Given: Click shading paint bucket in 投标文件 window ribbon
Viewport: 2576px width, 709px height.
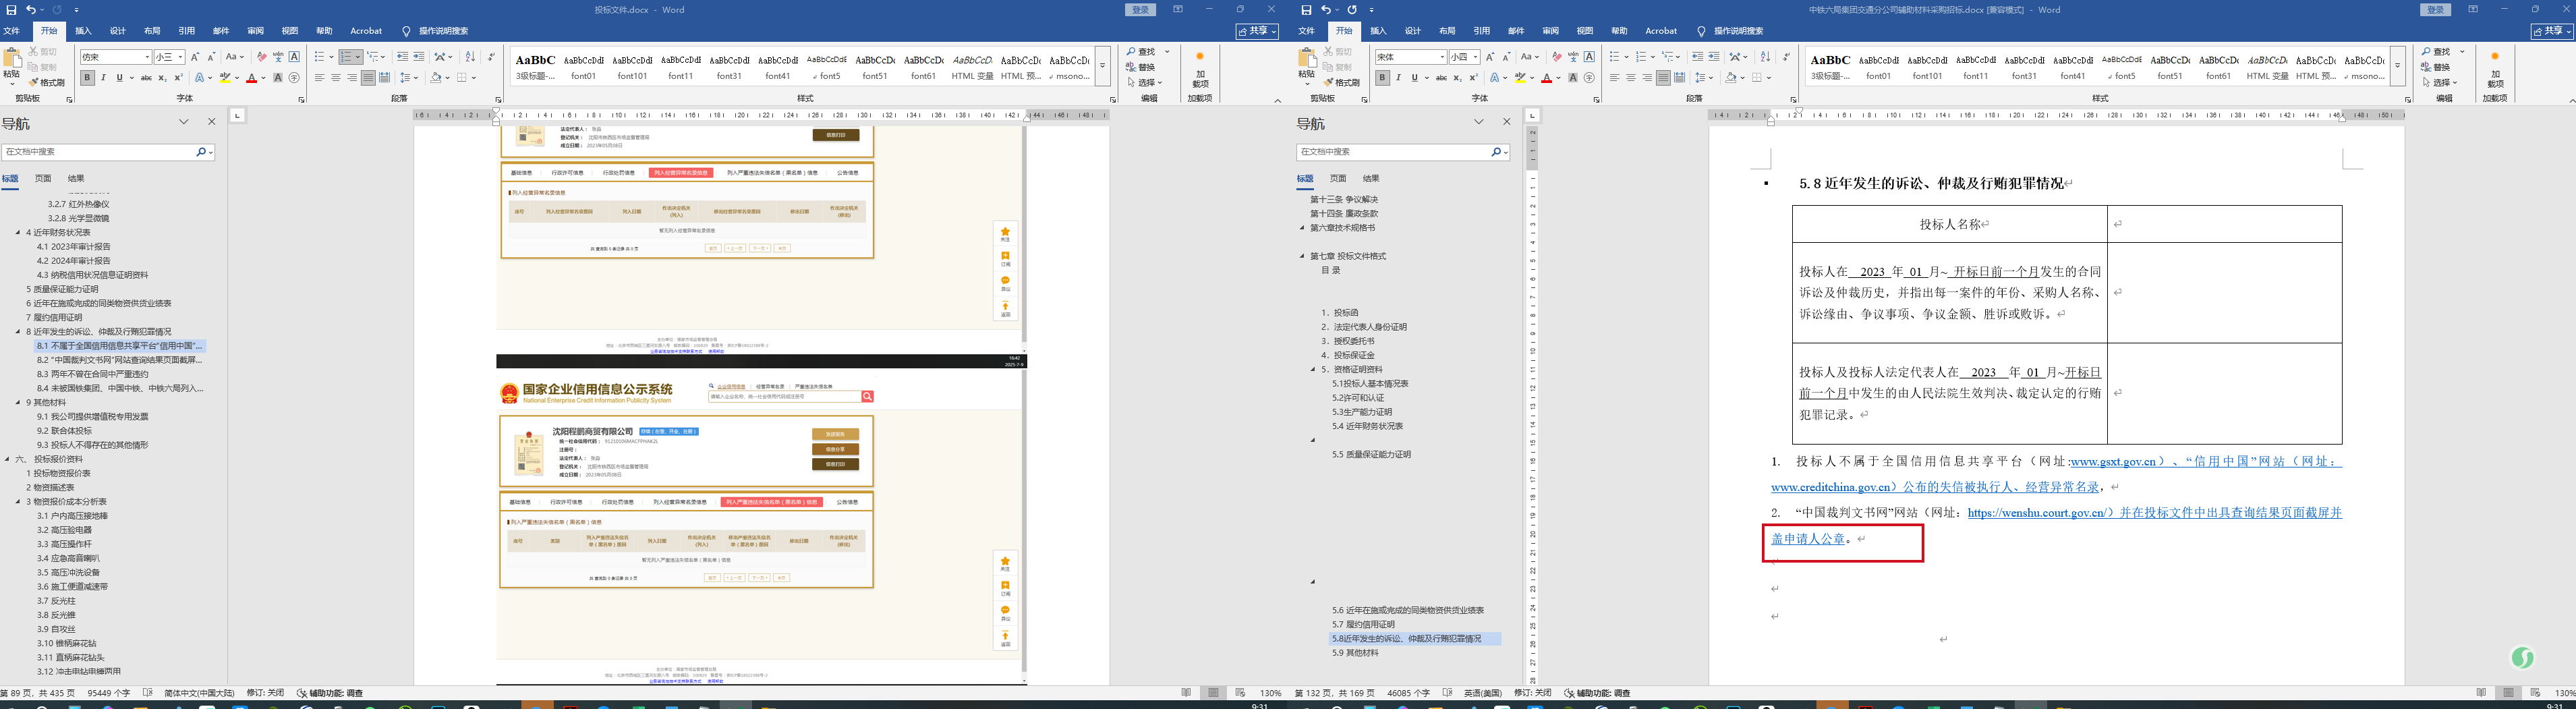Looking at the screenshot, I should (435, 78).
